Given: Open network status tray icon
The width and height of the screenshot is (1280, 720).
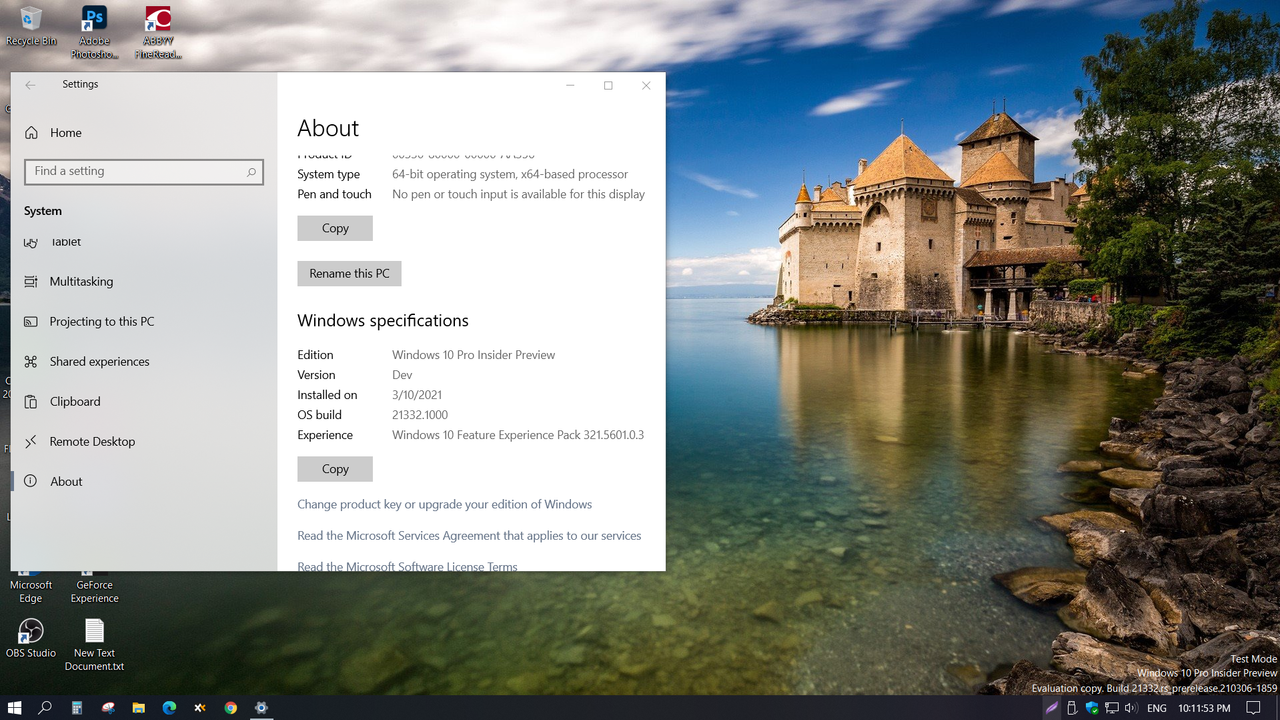Looking at the screenshot, I should (x=1111, y=708).
